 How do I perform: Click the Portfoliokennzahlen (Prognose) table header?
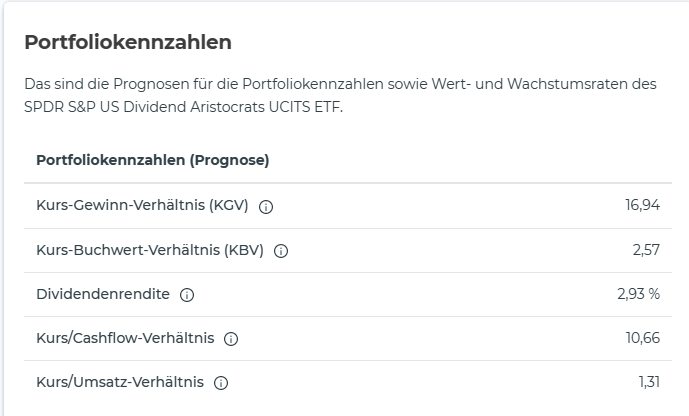pyautogui.click(x=153, y=160)
